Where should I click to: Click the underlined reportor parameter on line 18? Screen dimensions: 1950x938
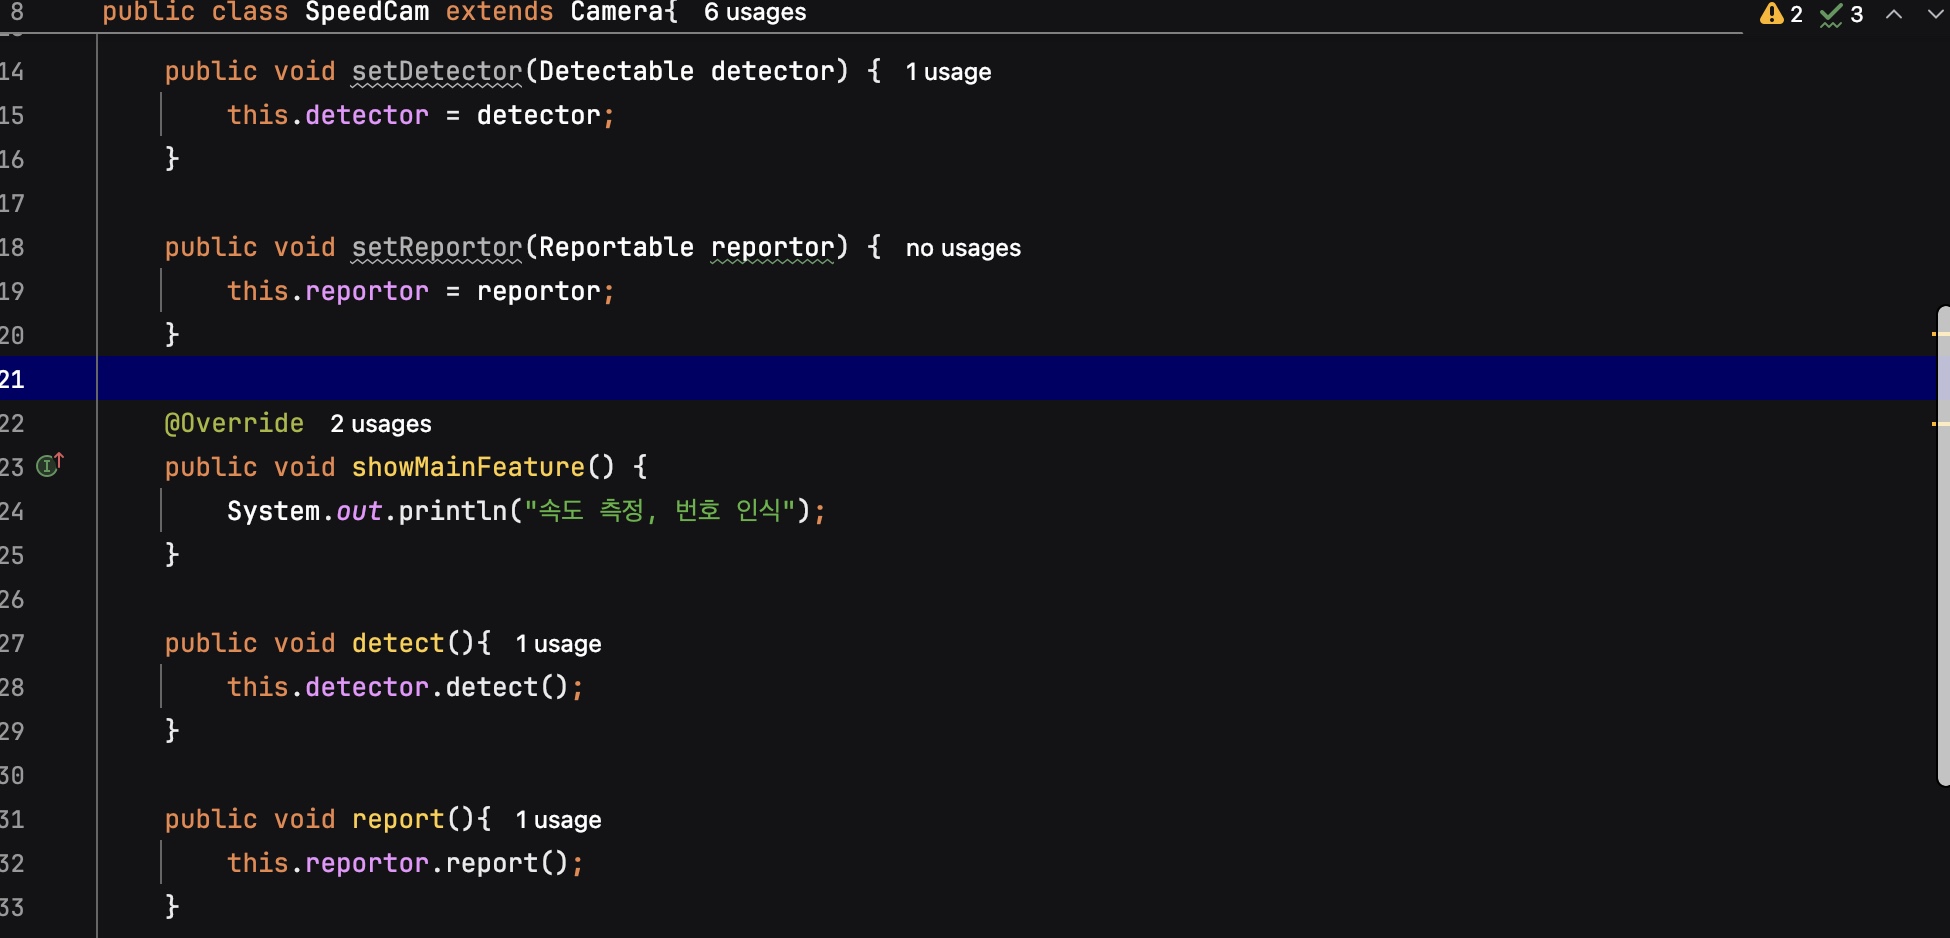pyautogui.click(x=772, y=247)
